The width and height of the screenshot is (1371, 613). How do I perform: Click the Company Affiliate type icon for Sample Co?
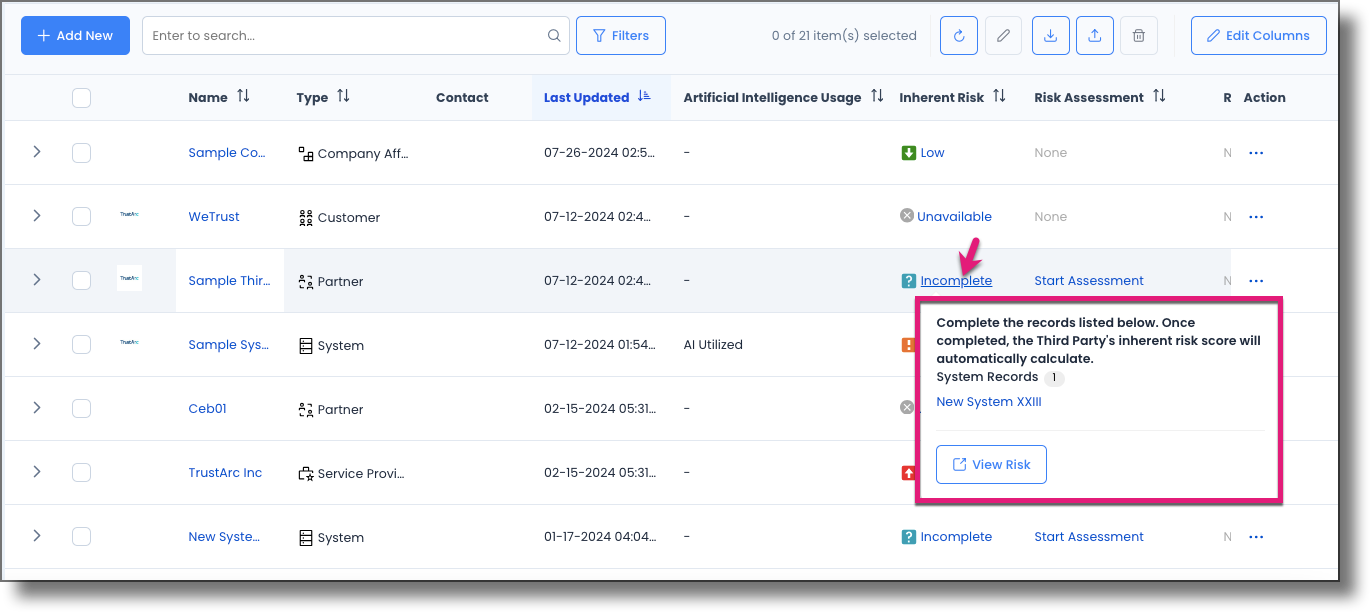coord(303,153)
